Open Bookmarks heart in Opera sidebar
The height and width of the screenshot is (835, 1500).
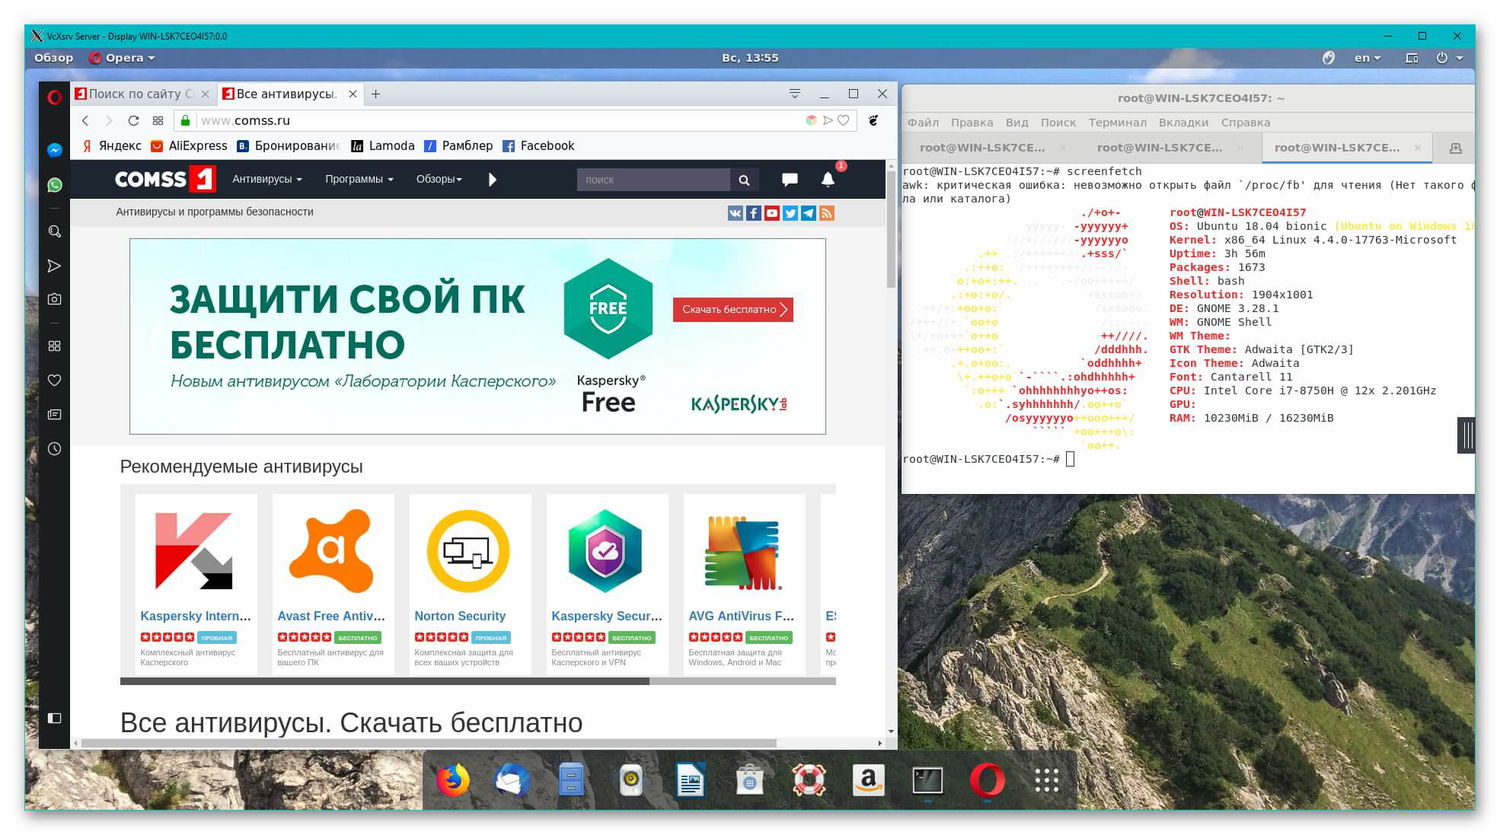coord(55,380)
